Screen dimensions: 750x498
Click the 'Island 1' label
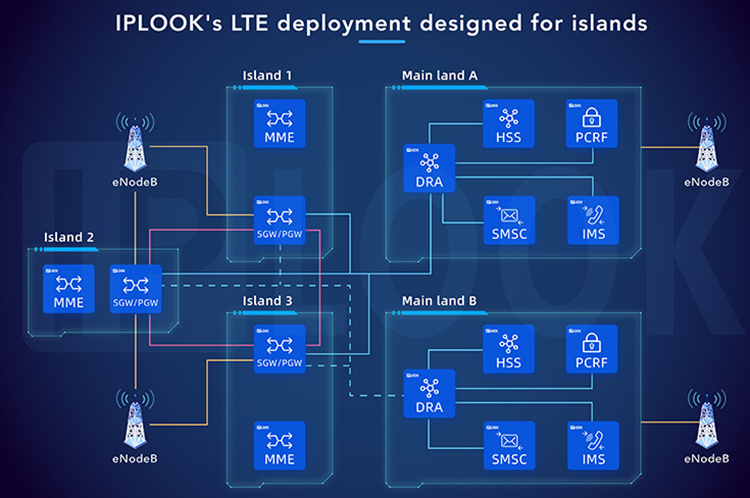tap(267, 76)
